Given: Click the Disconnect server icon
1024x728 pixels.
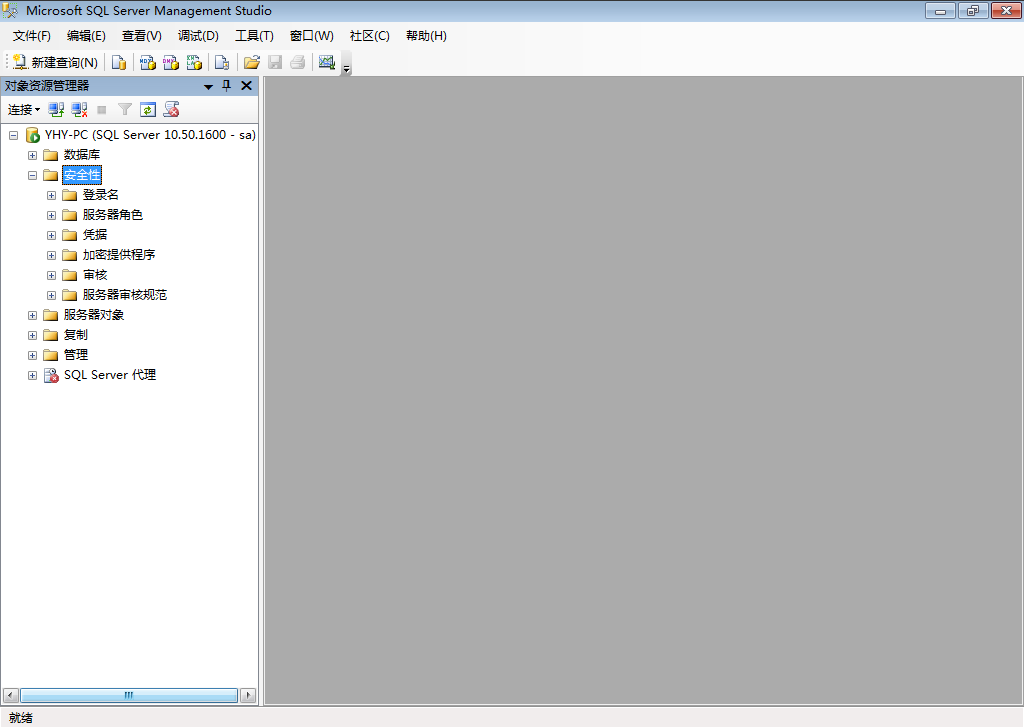Looking at the screenshot, I should point(80,110).
